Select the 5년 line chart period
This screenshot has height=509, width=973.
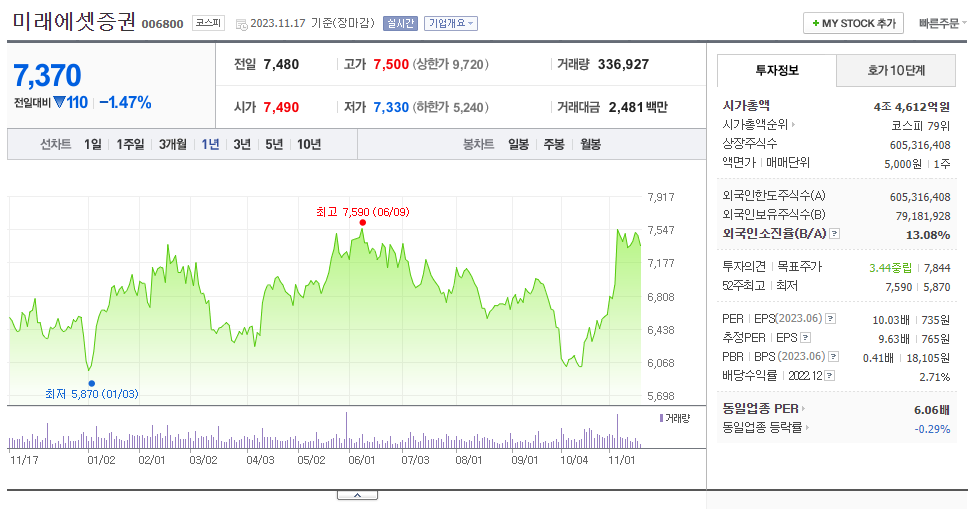coord(274,144)
